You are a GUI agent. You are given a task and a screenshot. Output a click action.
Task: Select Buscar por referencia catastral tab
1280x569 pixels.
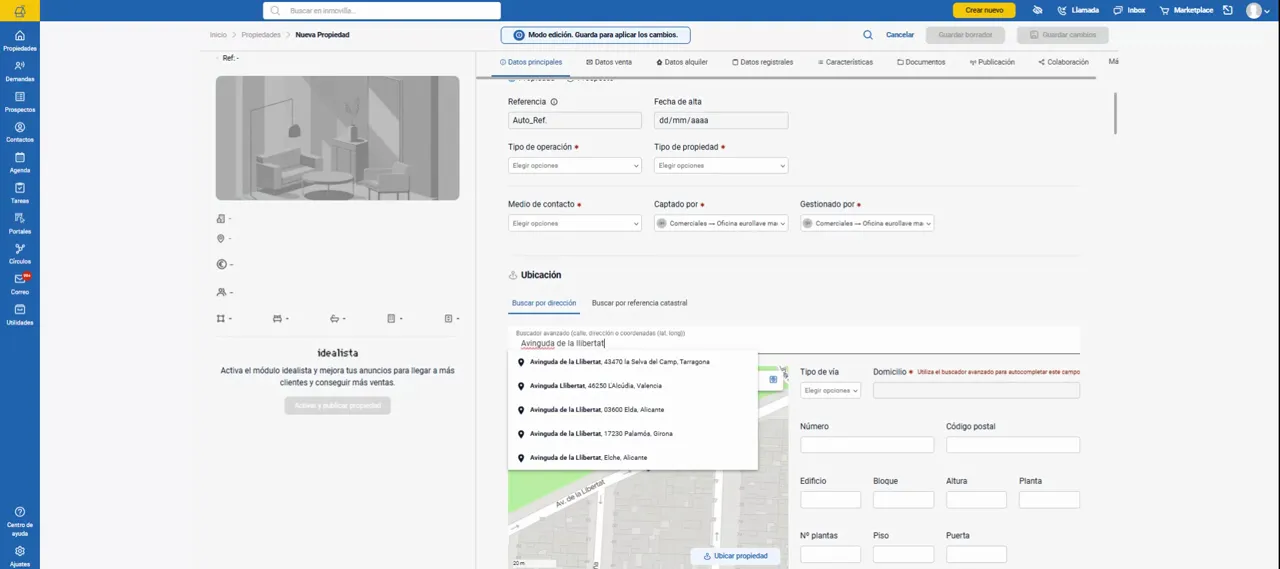pyautogui.click(x=639, y=303)
